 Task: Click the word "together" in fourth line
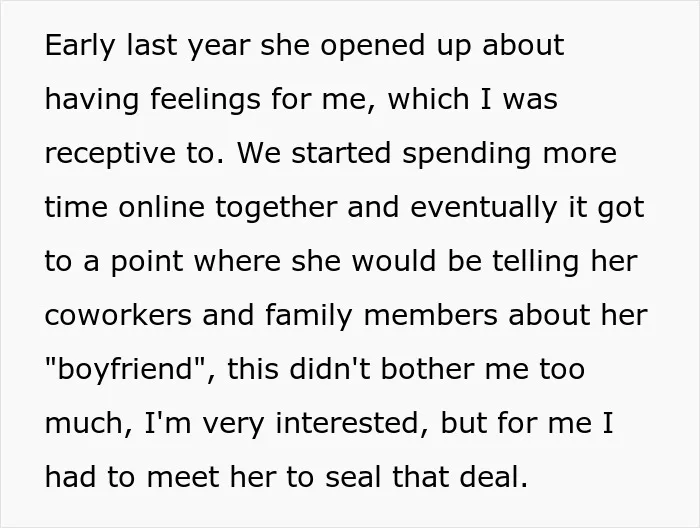click(276, 208)
